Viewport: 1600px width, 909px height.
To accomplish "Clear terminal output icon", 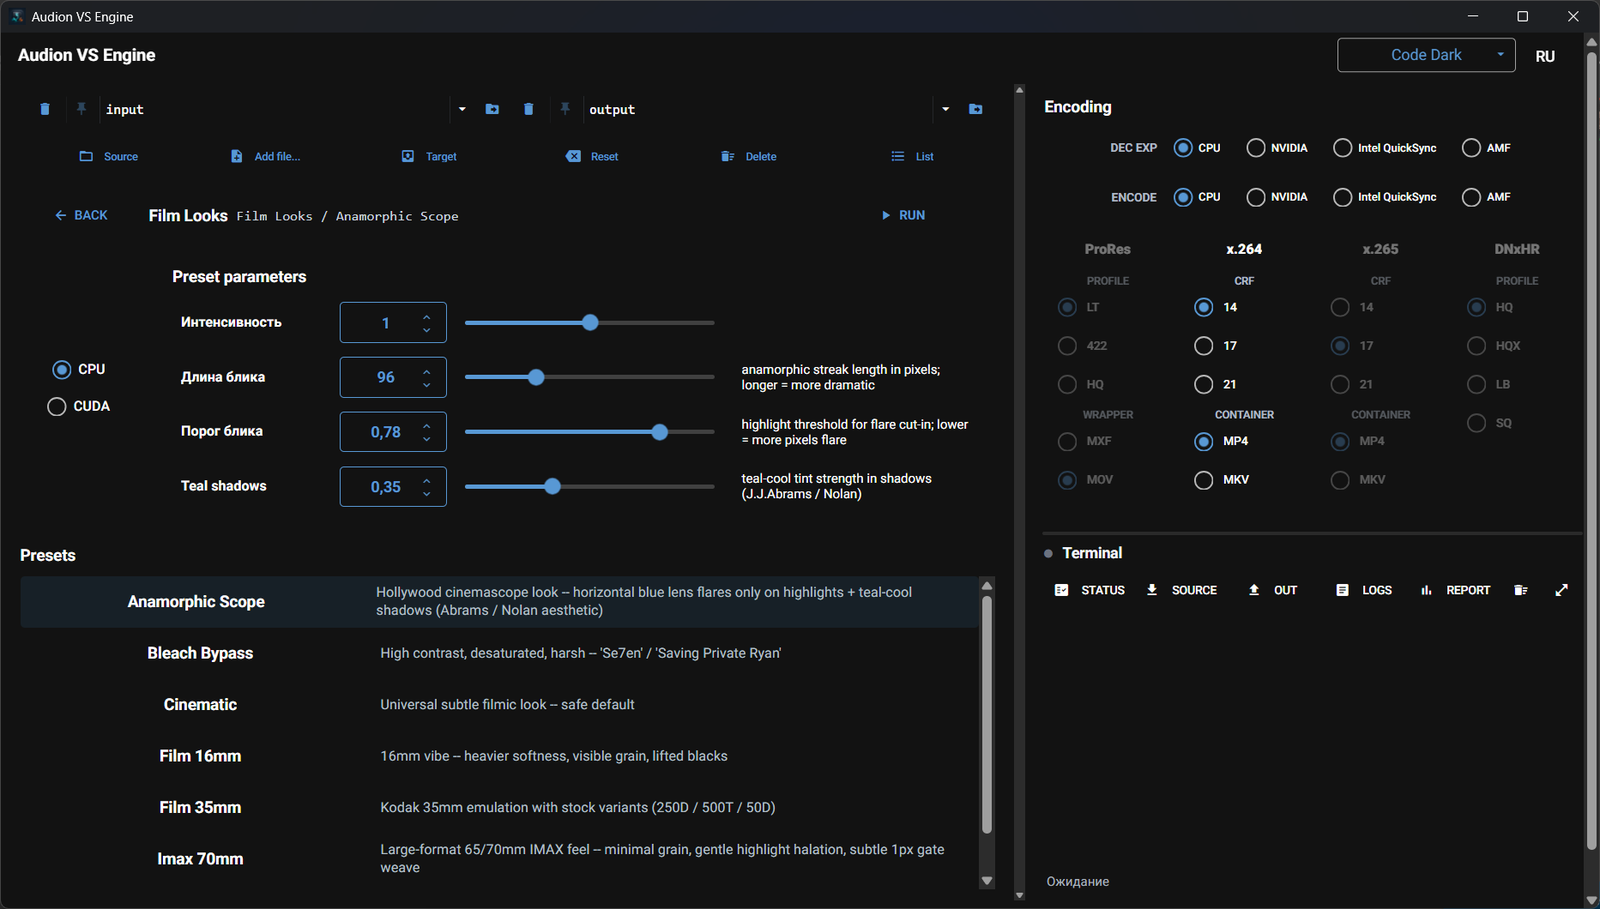I will click(x=1521, y=590).
